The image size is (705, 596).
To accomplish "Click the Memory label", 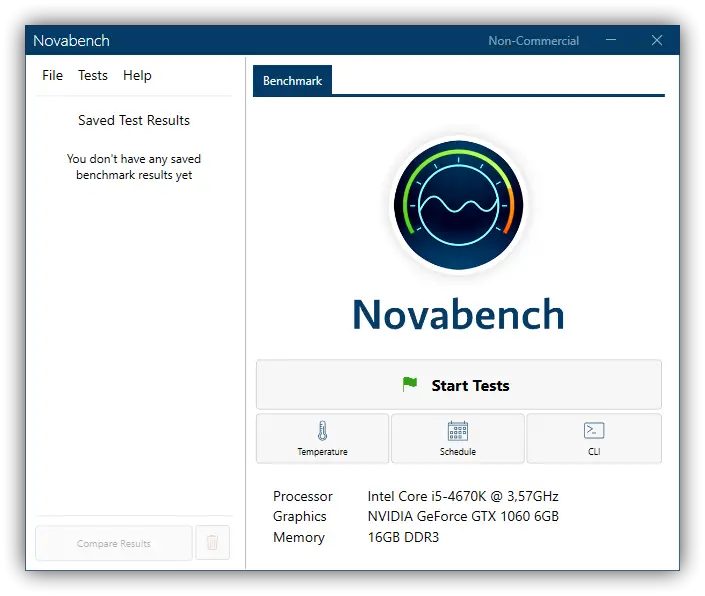I will coord(299,537).
